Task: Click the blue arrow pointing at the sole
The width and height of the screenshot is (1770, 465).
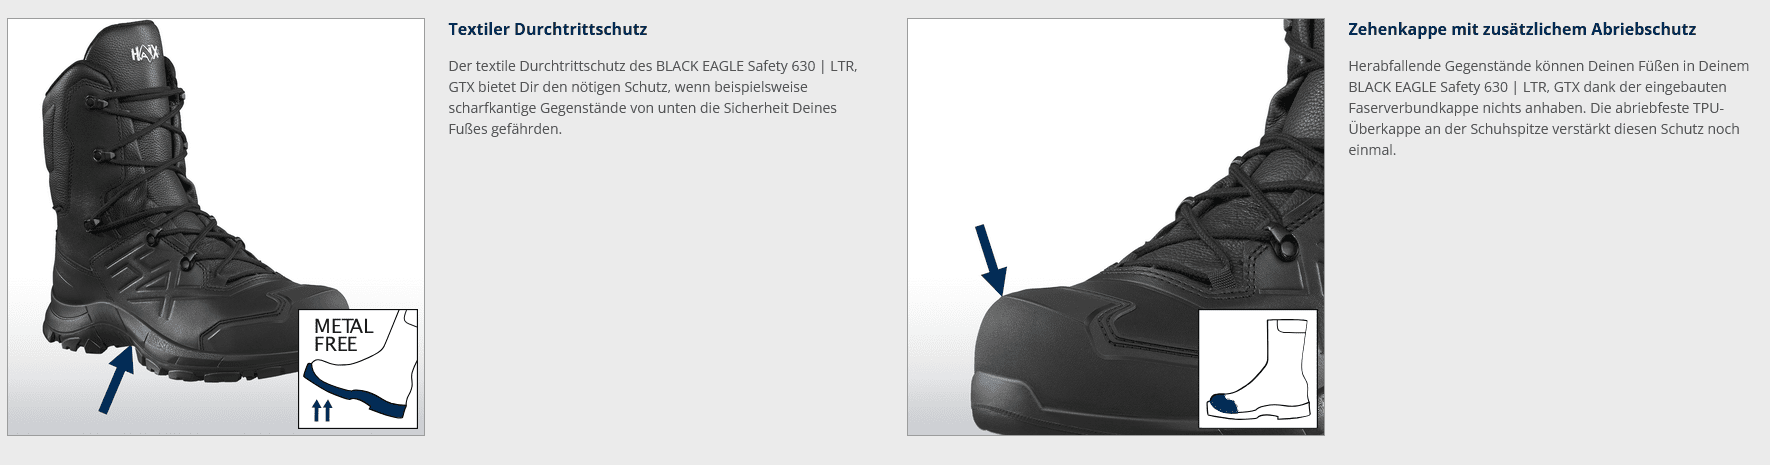Action: point(116,379)
